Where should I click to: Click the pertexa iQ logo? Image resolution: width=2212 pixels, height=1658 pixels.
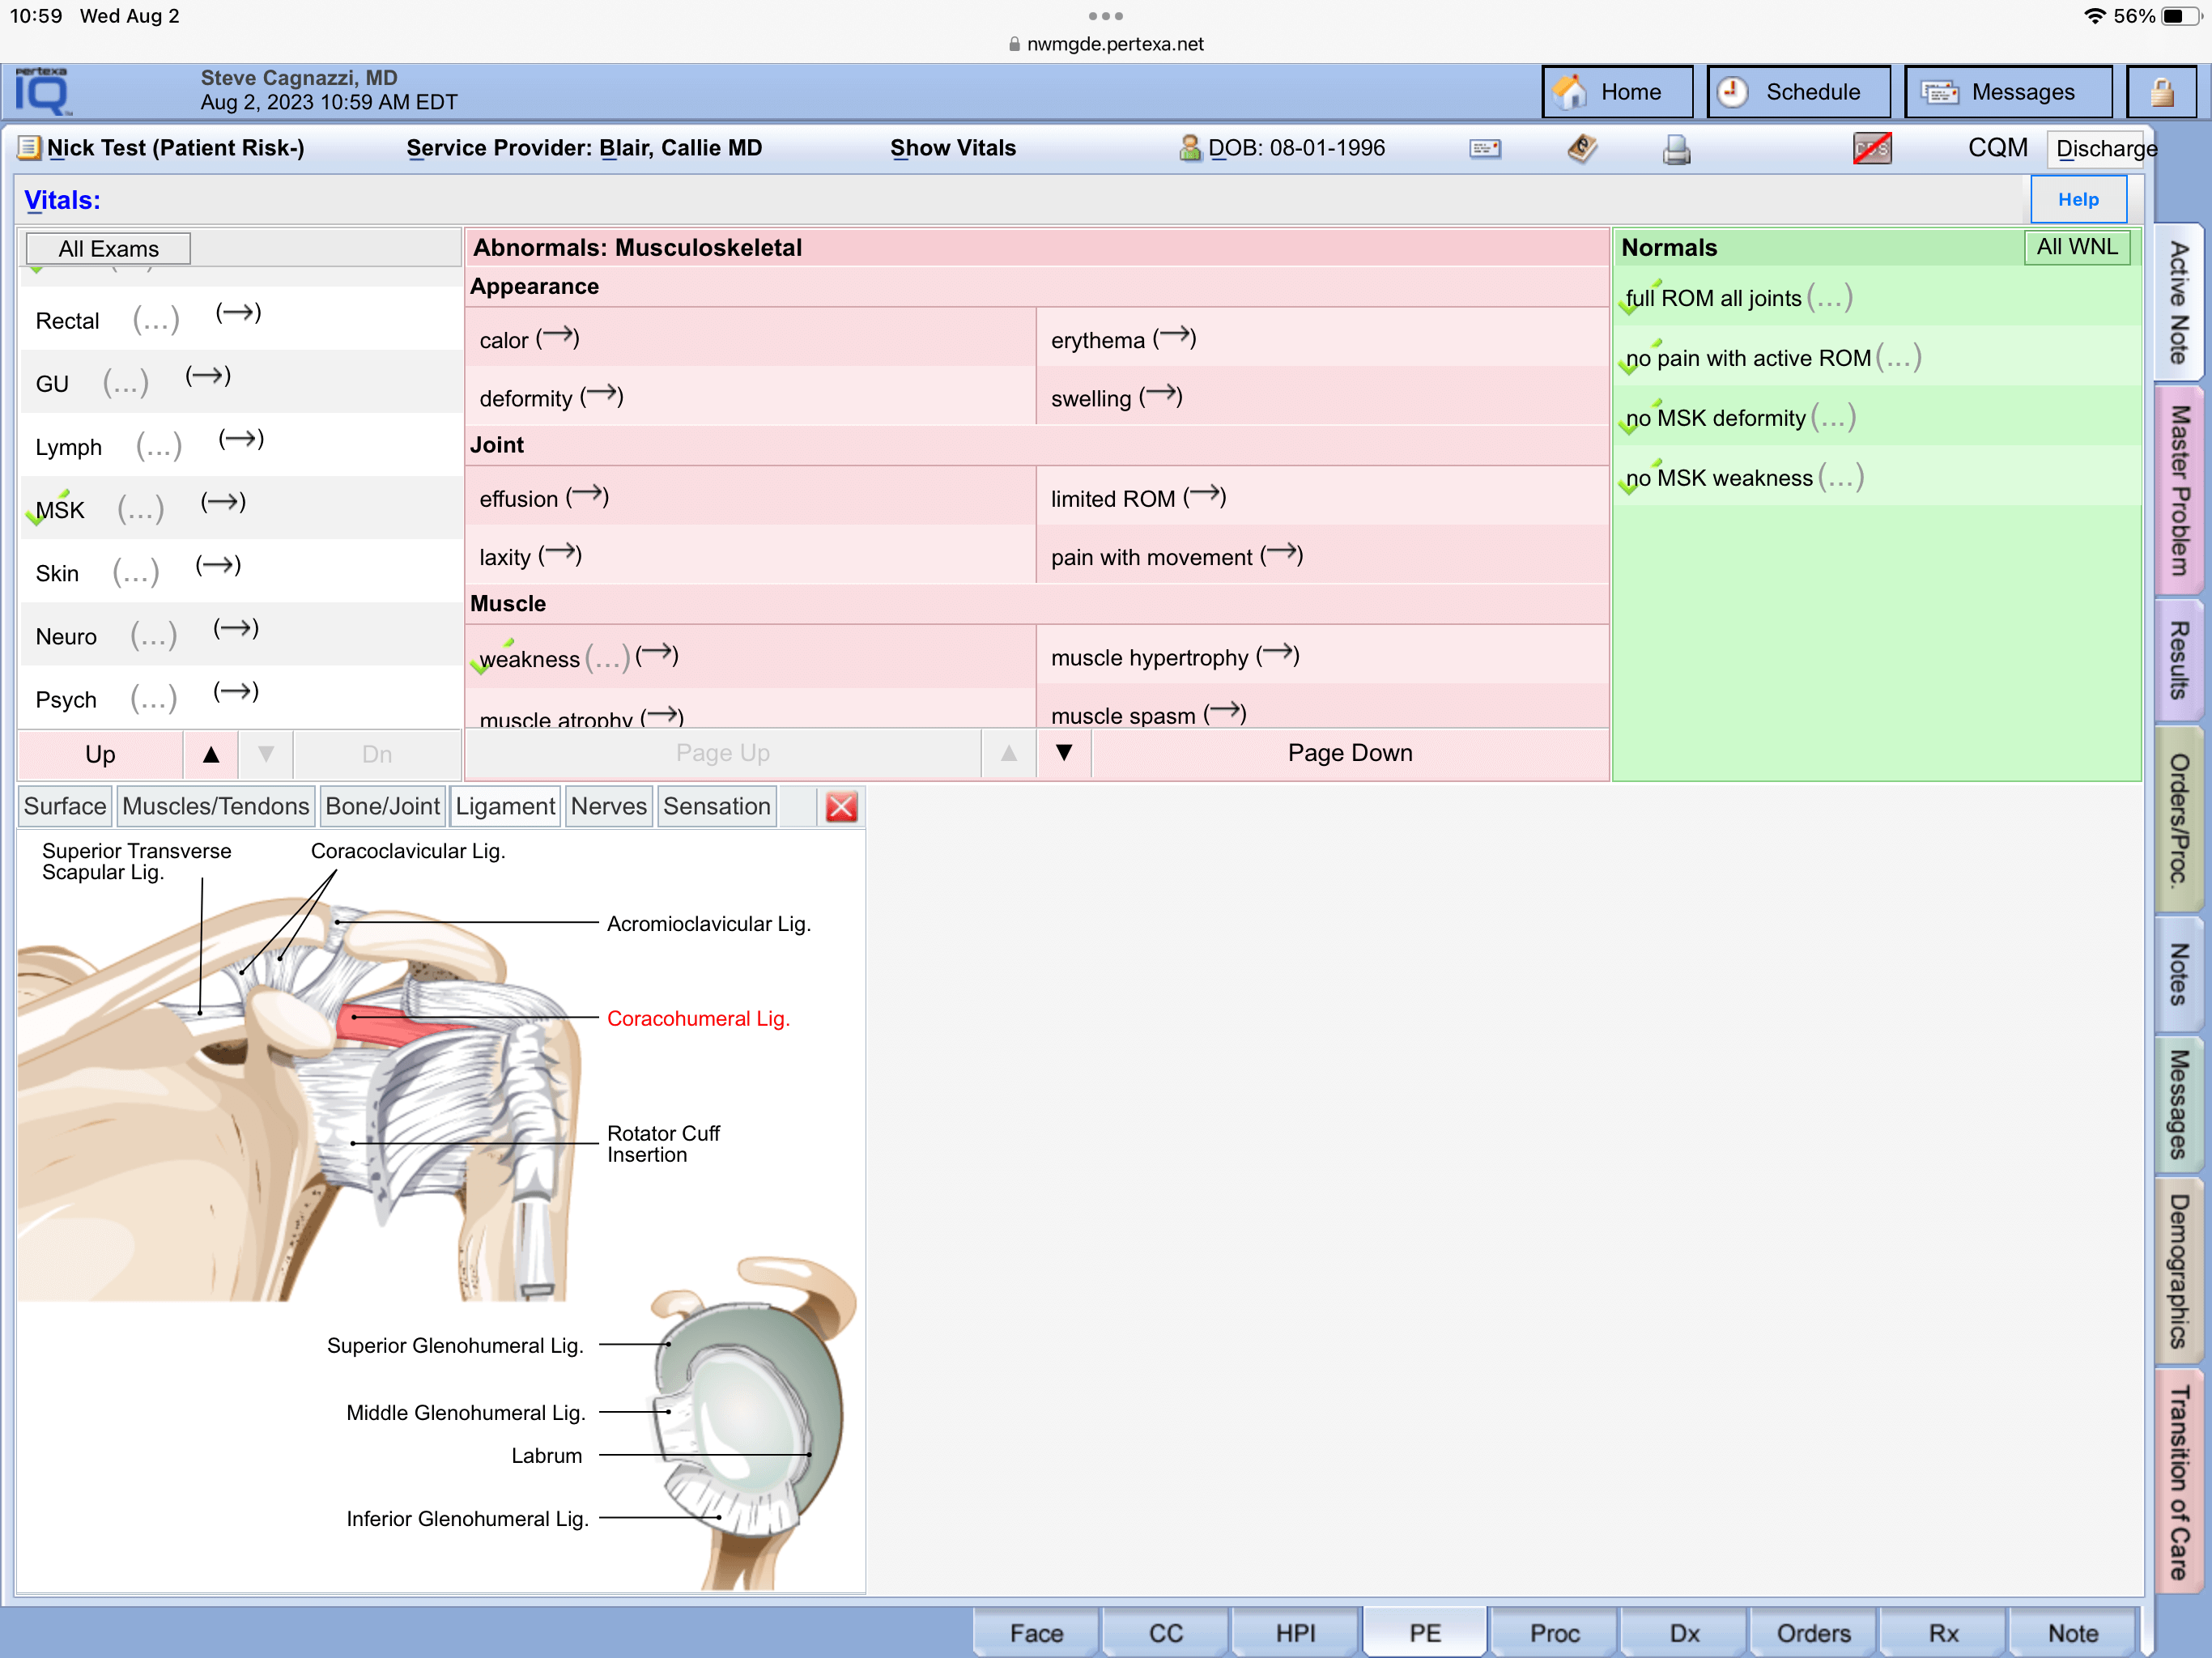42,92
